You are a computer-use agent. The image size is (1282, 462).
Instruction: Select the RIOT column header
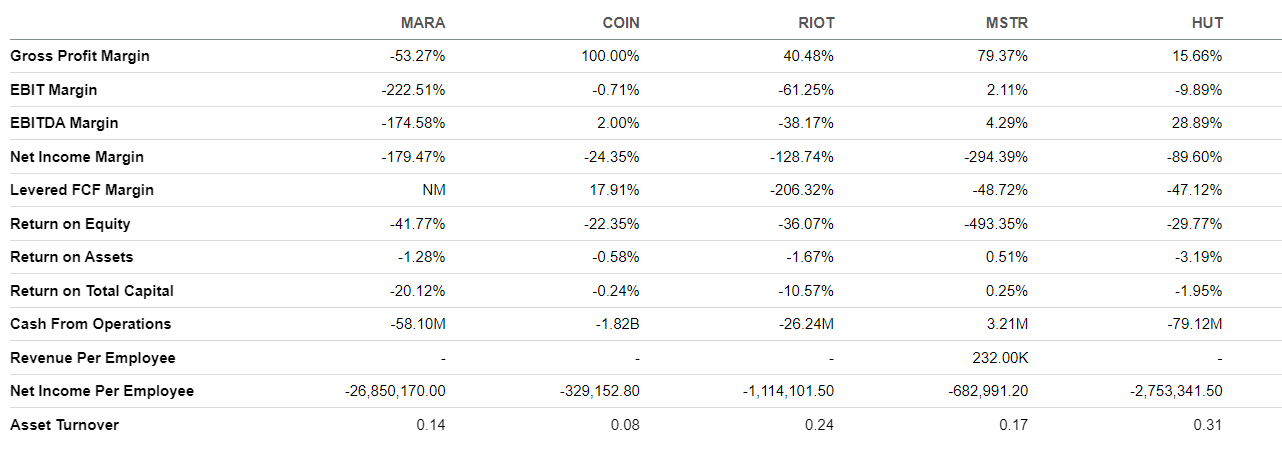(x=816, y=23)
